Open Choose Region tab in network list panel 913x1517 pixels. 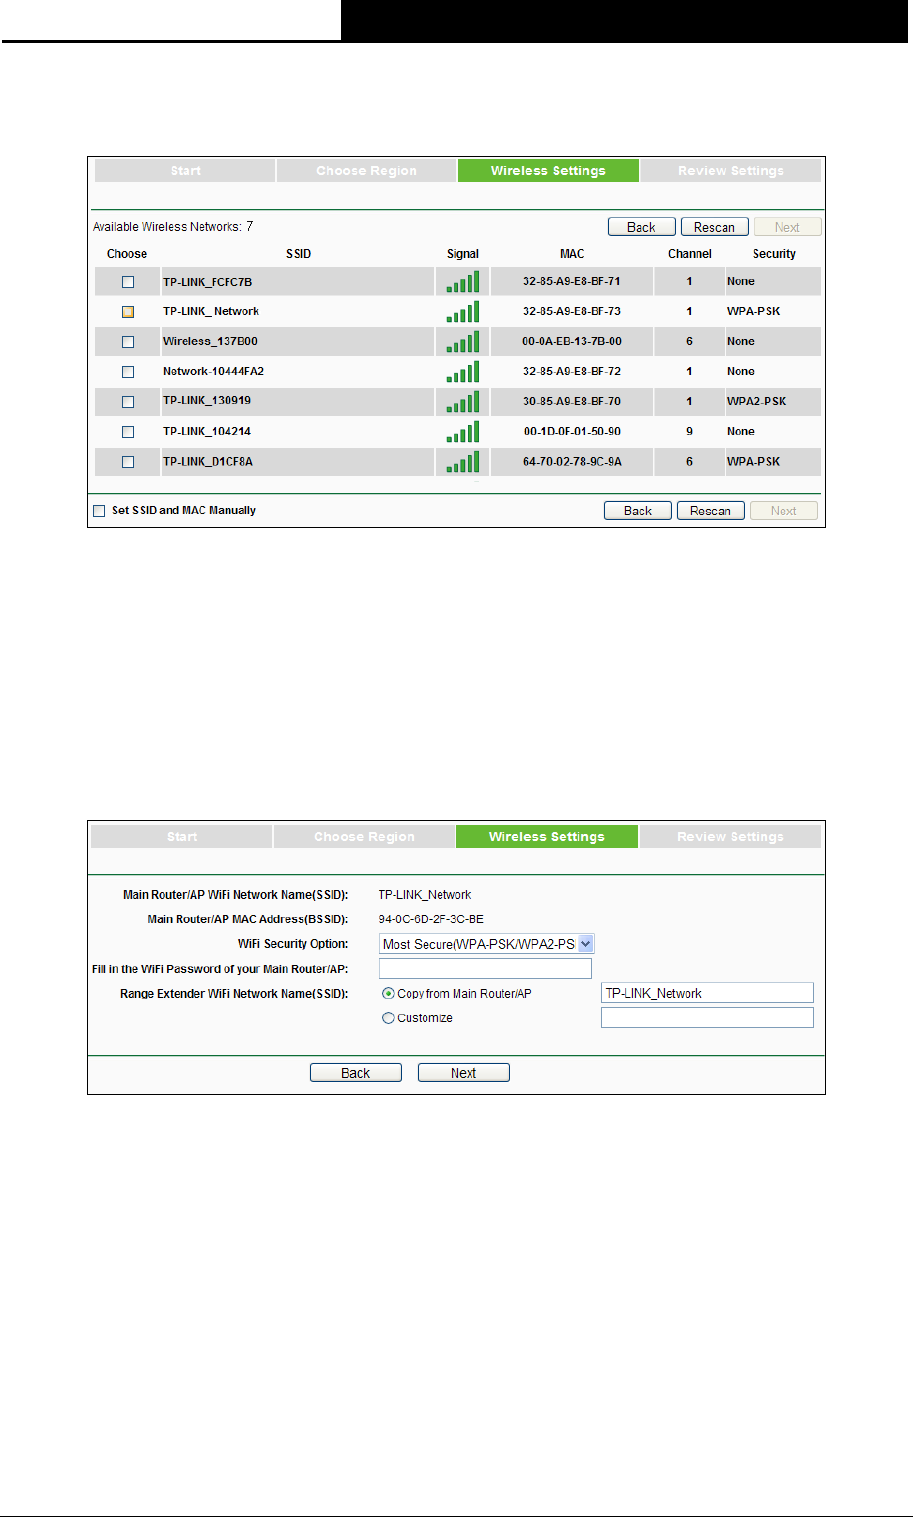(366, 171)
